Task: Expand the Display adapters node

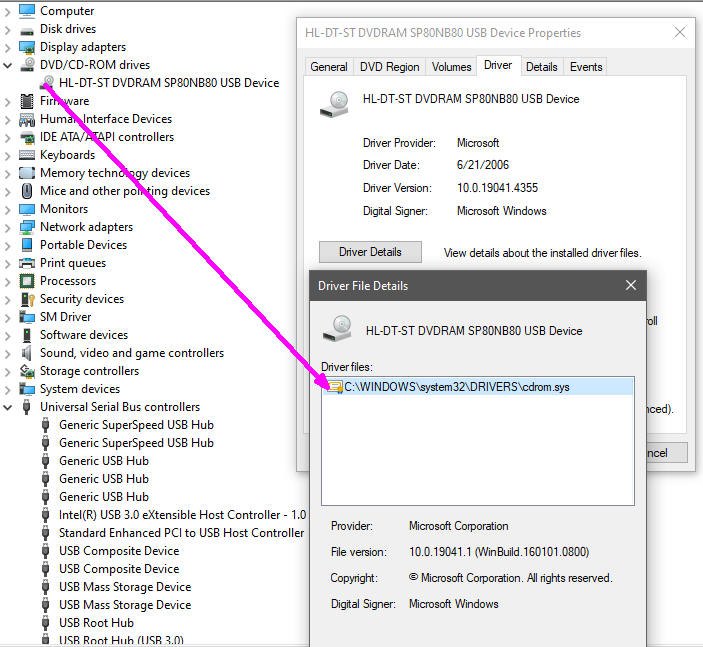Action: (x=7, y=48)
